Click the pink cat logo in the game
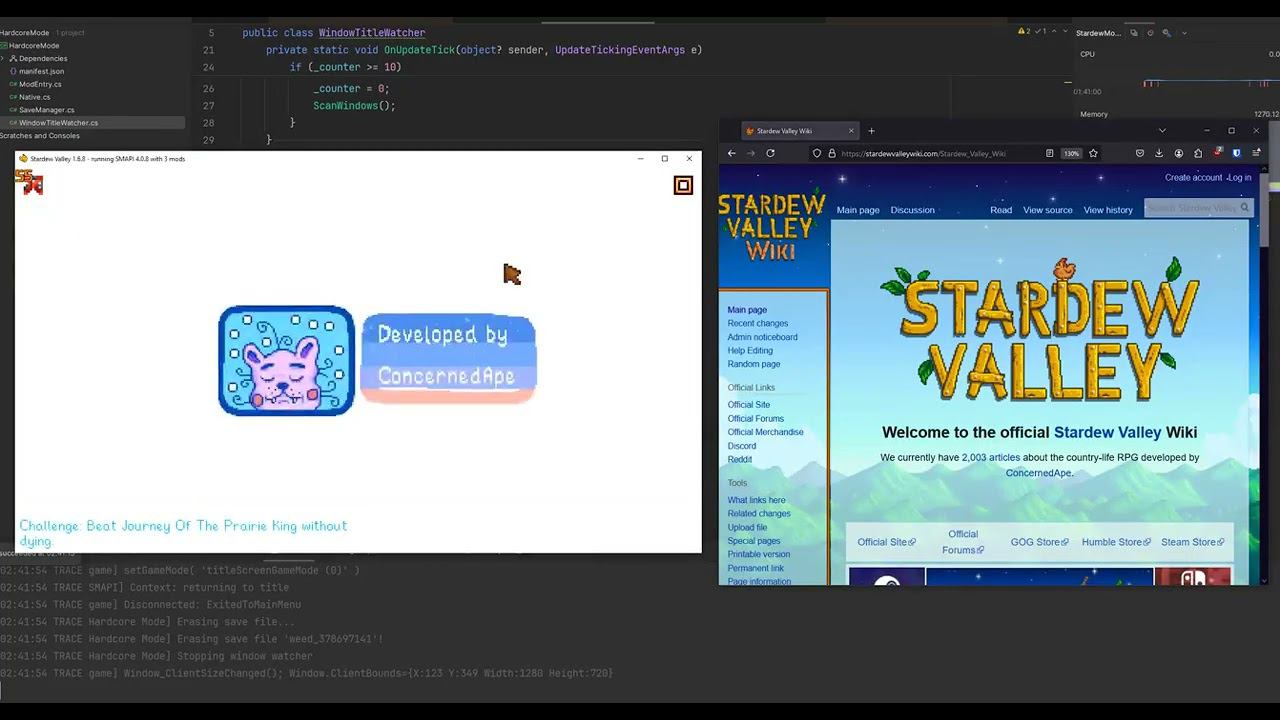1280x720 pixels. coord(286,360)
